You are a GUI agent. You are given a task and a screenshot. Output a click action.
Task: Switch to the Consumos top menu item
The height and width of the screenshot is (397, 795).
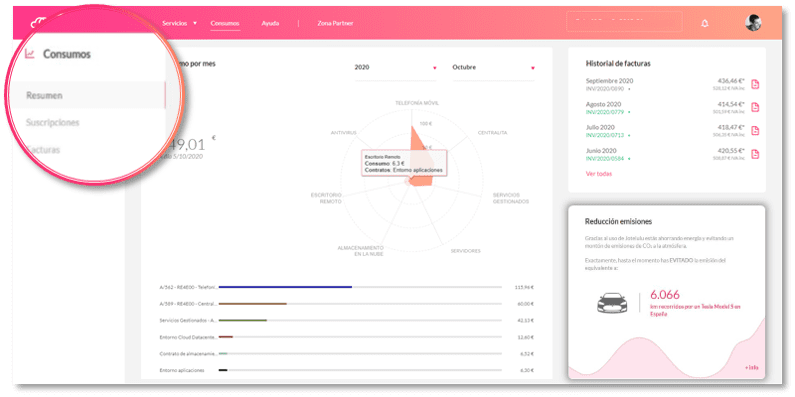coord(225,23)
